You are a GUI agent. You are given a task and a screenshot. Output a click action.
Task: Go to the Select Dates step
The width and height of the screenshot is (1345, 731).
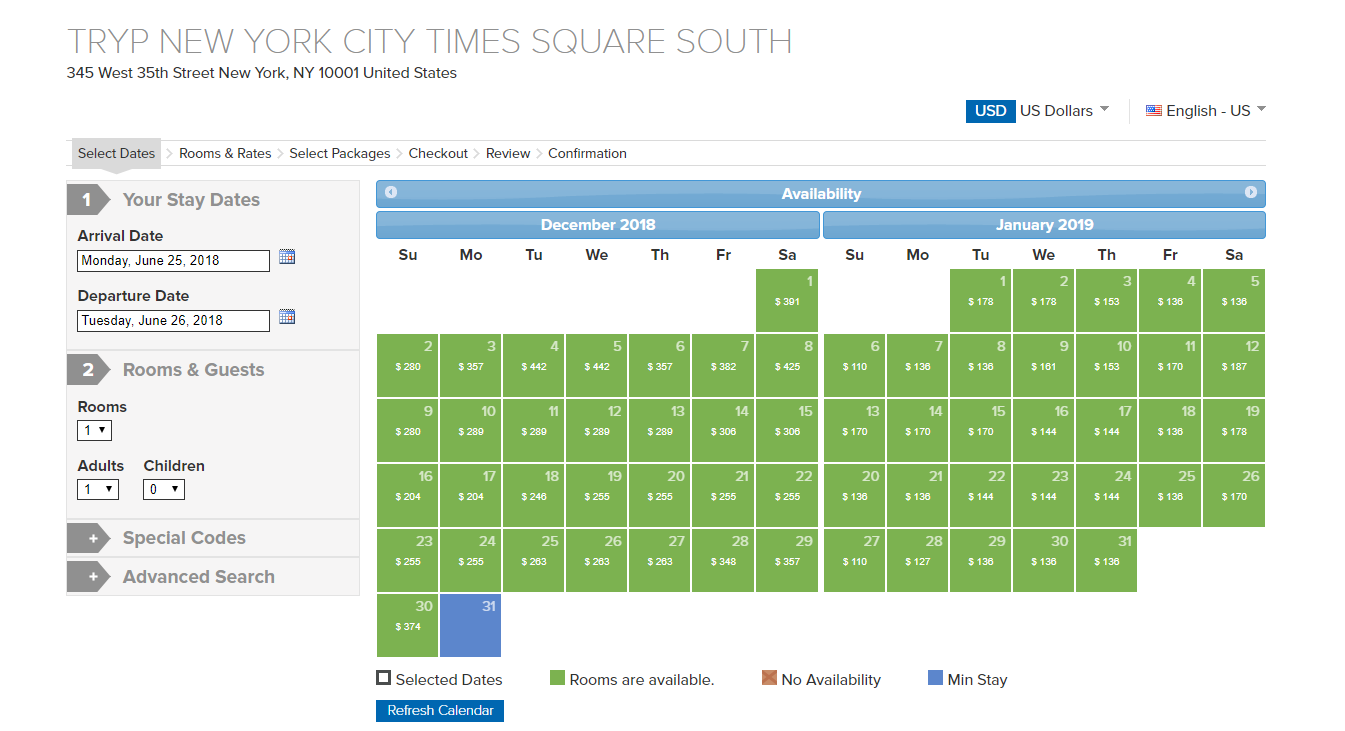(117, 154)
